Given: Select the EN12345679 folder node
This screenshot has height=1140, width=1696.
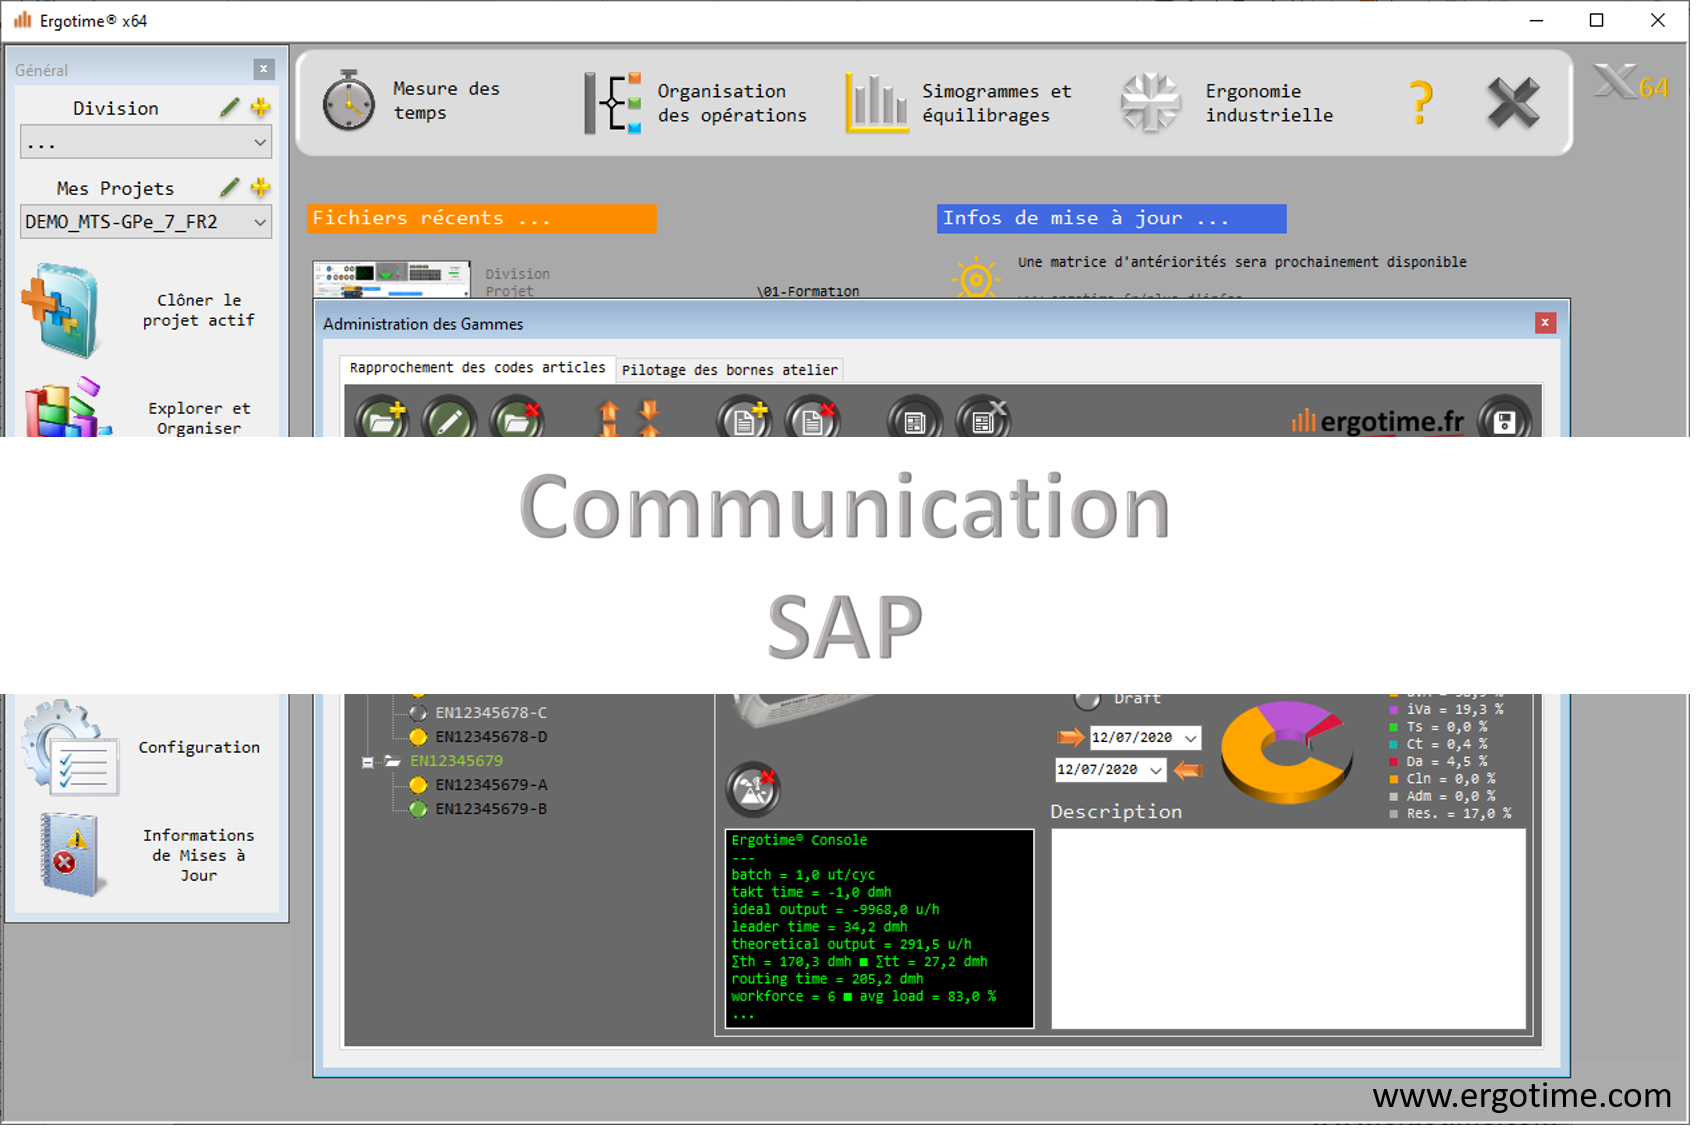Looking at the screenshot, I should point(456,762).
